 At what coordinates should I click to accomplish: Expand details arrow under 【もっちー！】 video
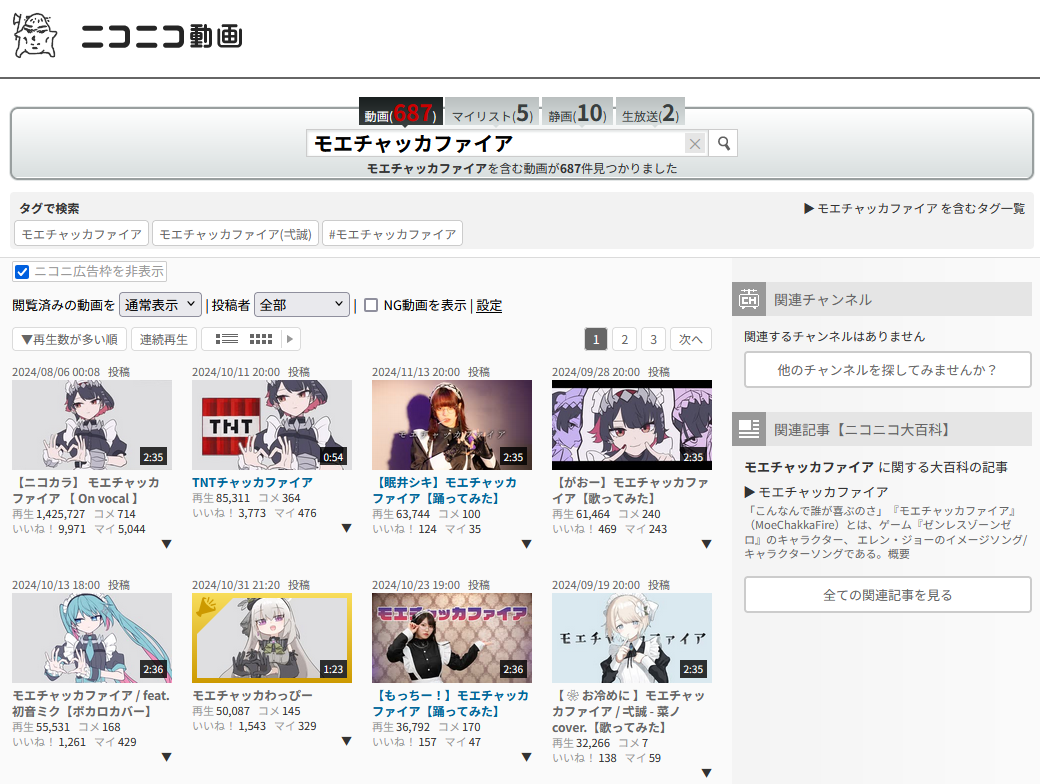[x=527, y=757]
